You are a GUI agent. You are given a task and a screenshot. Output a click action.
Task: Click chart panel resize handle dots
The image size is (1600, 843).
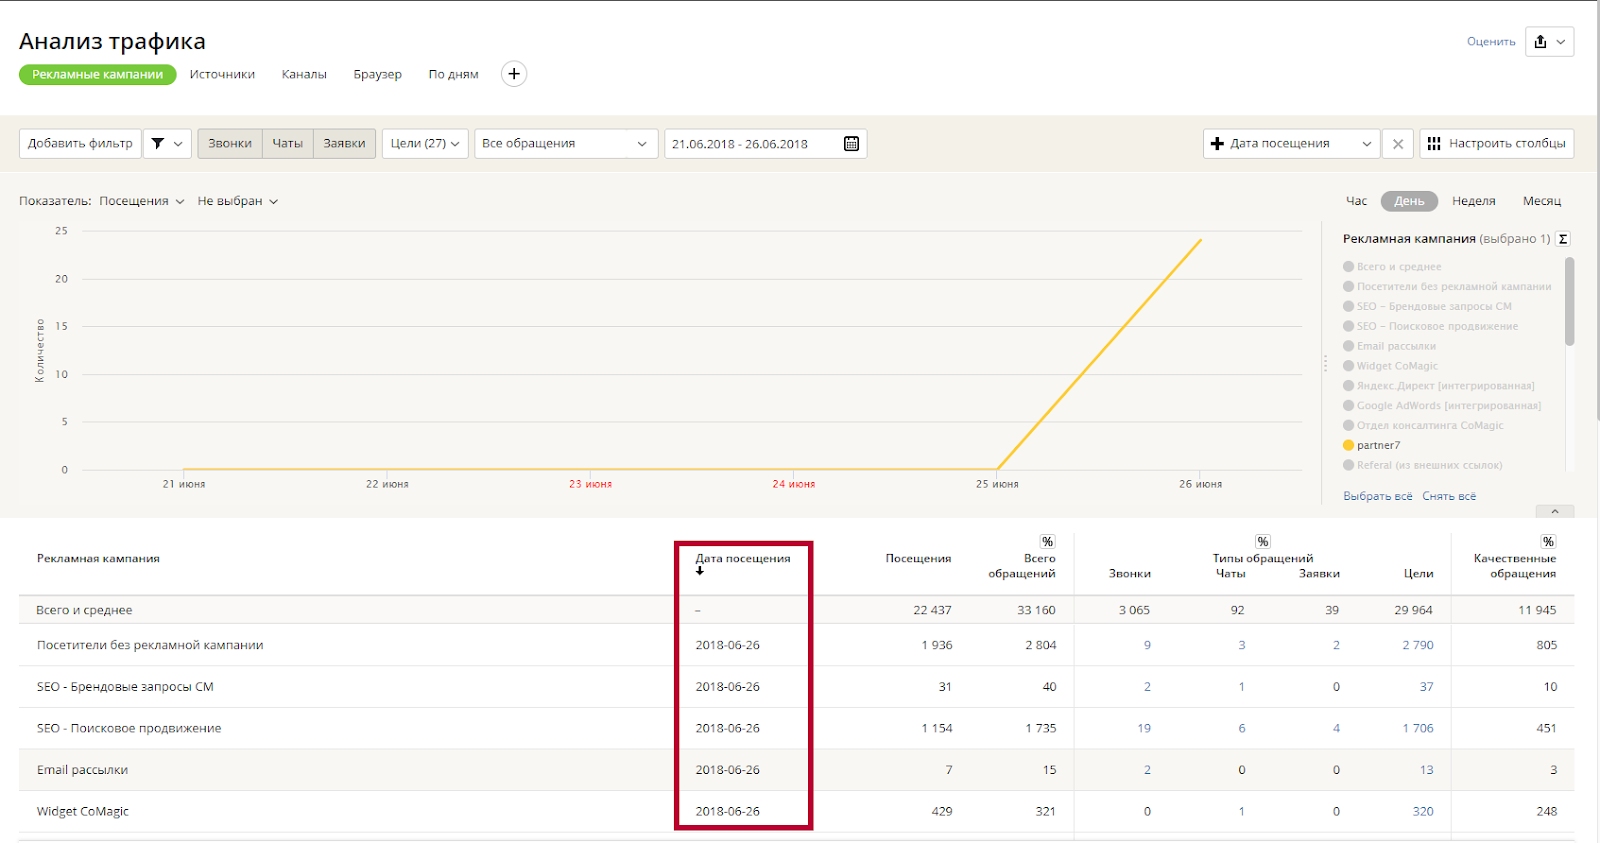point(1326,364)
